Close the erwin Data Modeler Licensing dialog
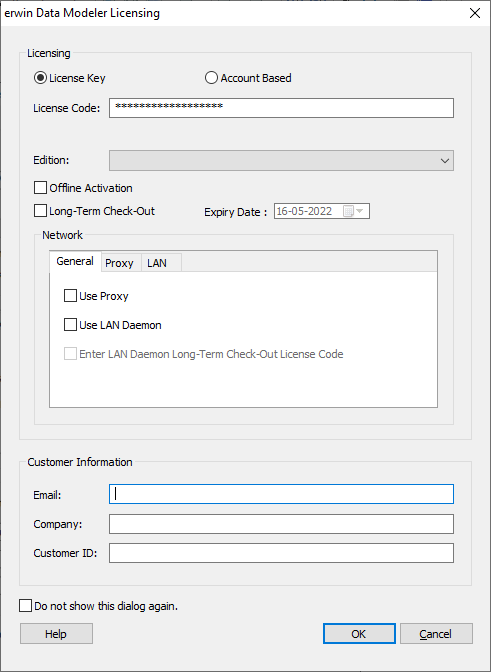 click(475, 13)
